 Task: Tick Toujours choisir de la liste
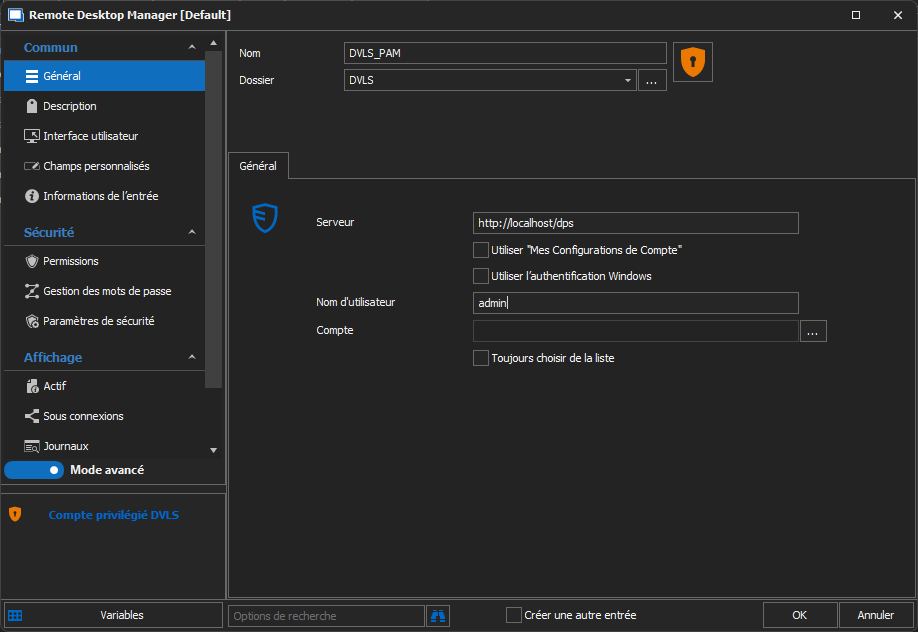point(481,358)
